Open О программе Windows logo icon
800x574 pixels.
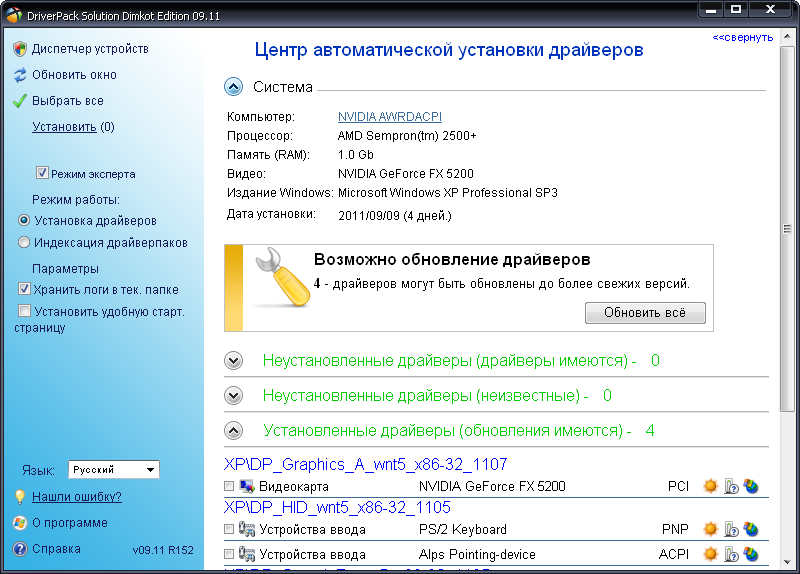[x=19, y=522]
